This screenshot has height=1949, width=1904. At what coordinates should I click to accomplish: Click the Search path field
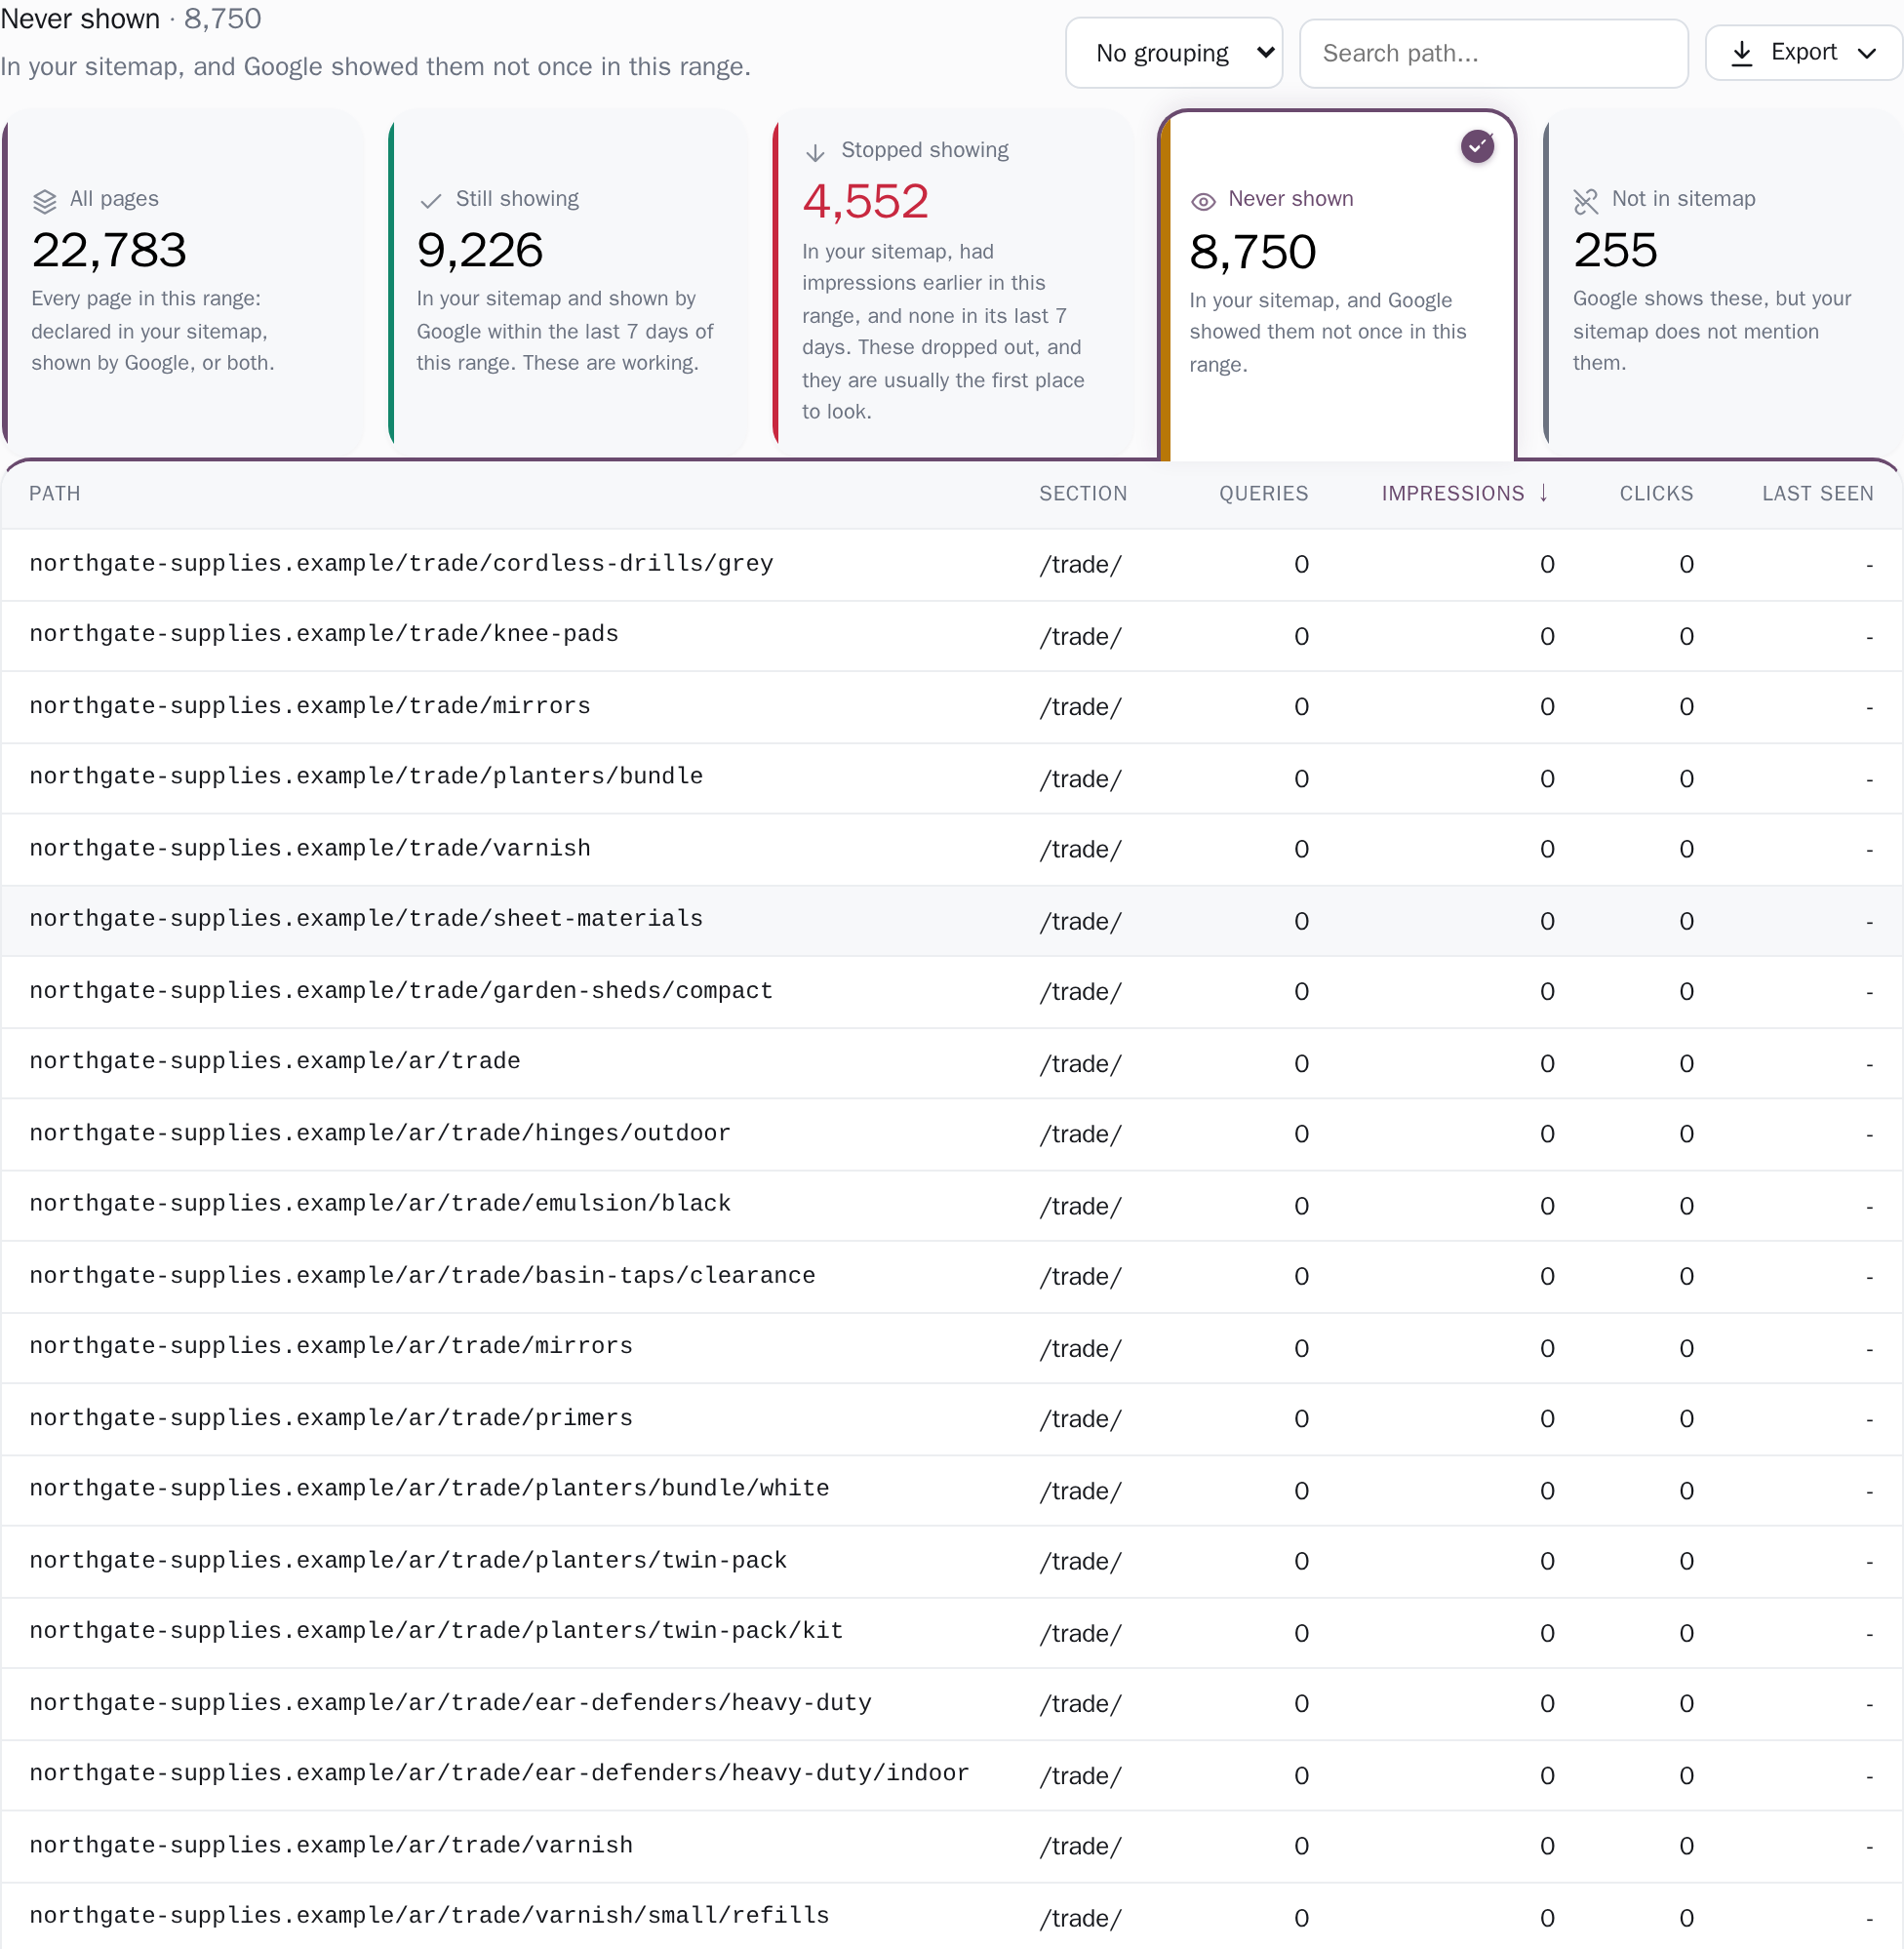(x=1493, y=53)
